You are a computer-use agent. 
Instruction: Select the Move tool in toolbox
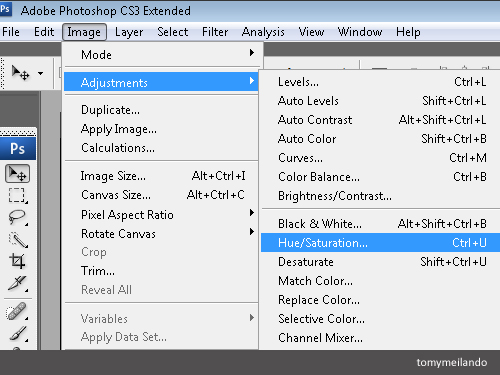coord(17,173)
